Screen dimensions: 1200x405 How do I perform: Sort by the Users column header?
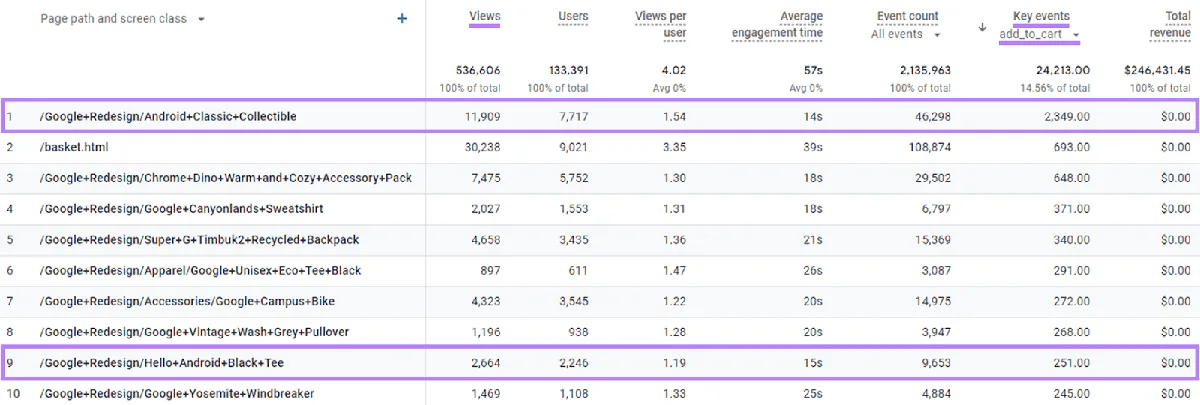pyautogui.click(x=573, y=16)
